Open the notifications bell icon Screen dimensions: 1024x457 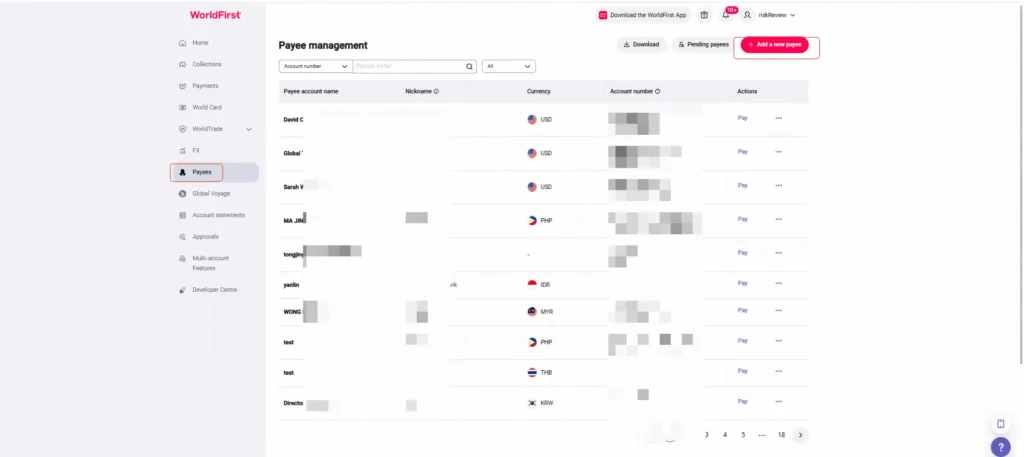tap(726, 15)
